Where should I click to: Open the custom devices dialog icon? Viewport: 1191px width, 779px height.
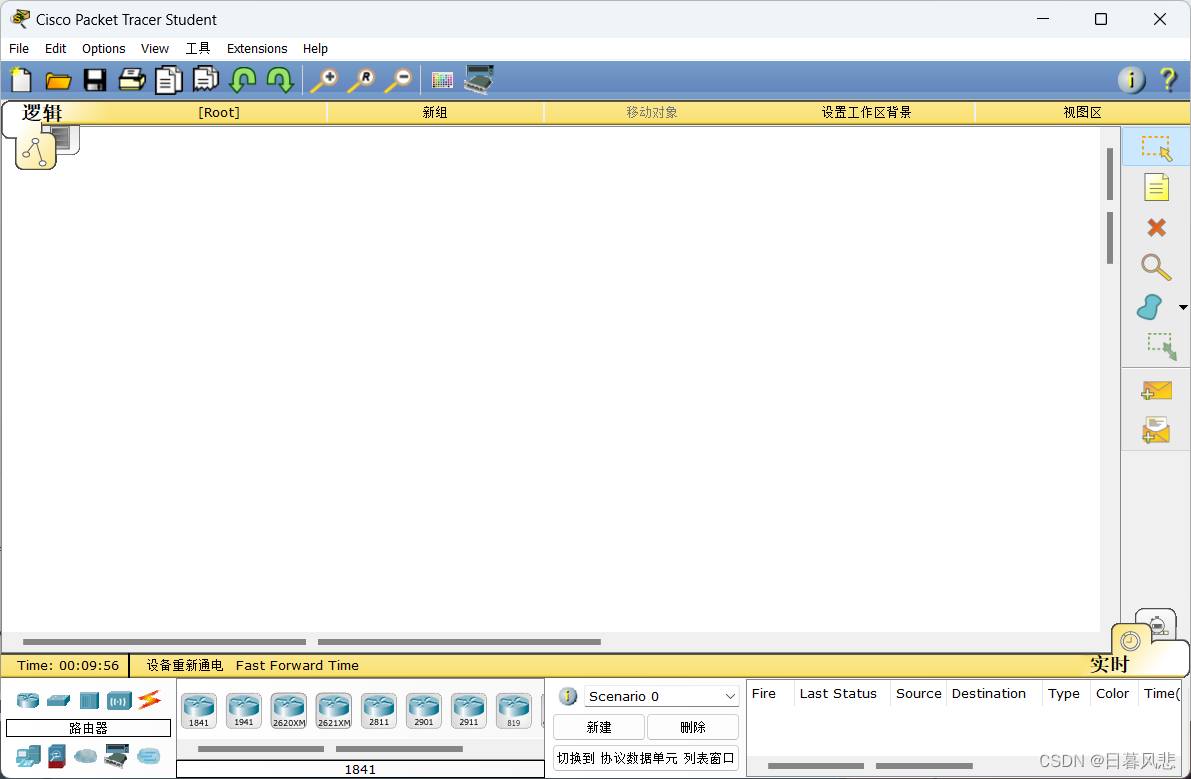(x=479, y=79)
